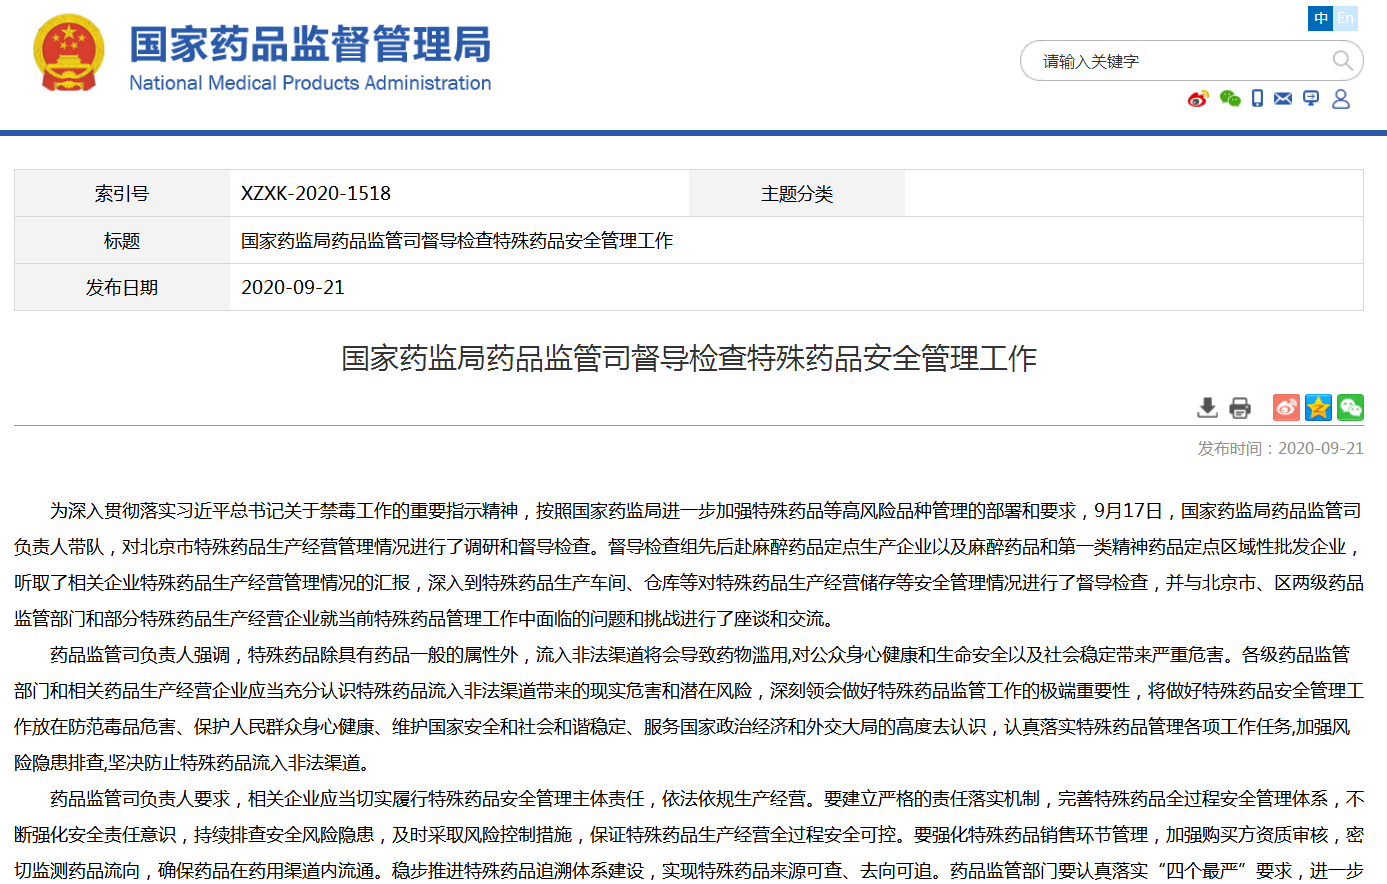
Task: Open the header Weibo icon
Action: pos(1198,98)
